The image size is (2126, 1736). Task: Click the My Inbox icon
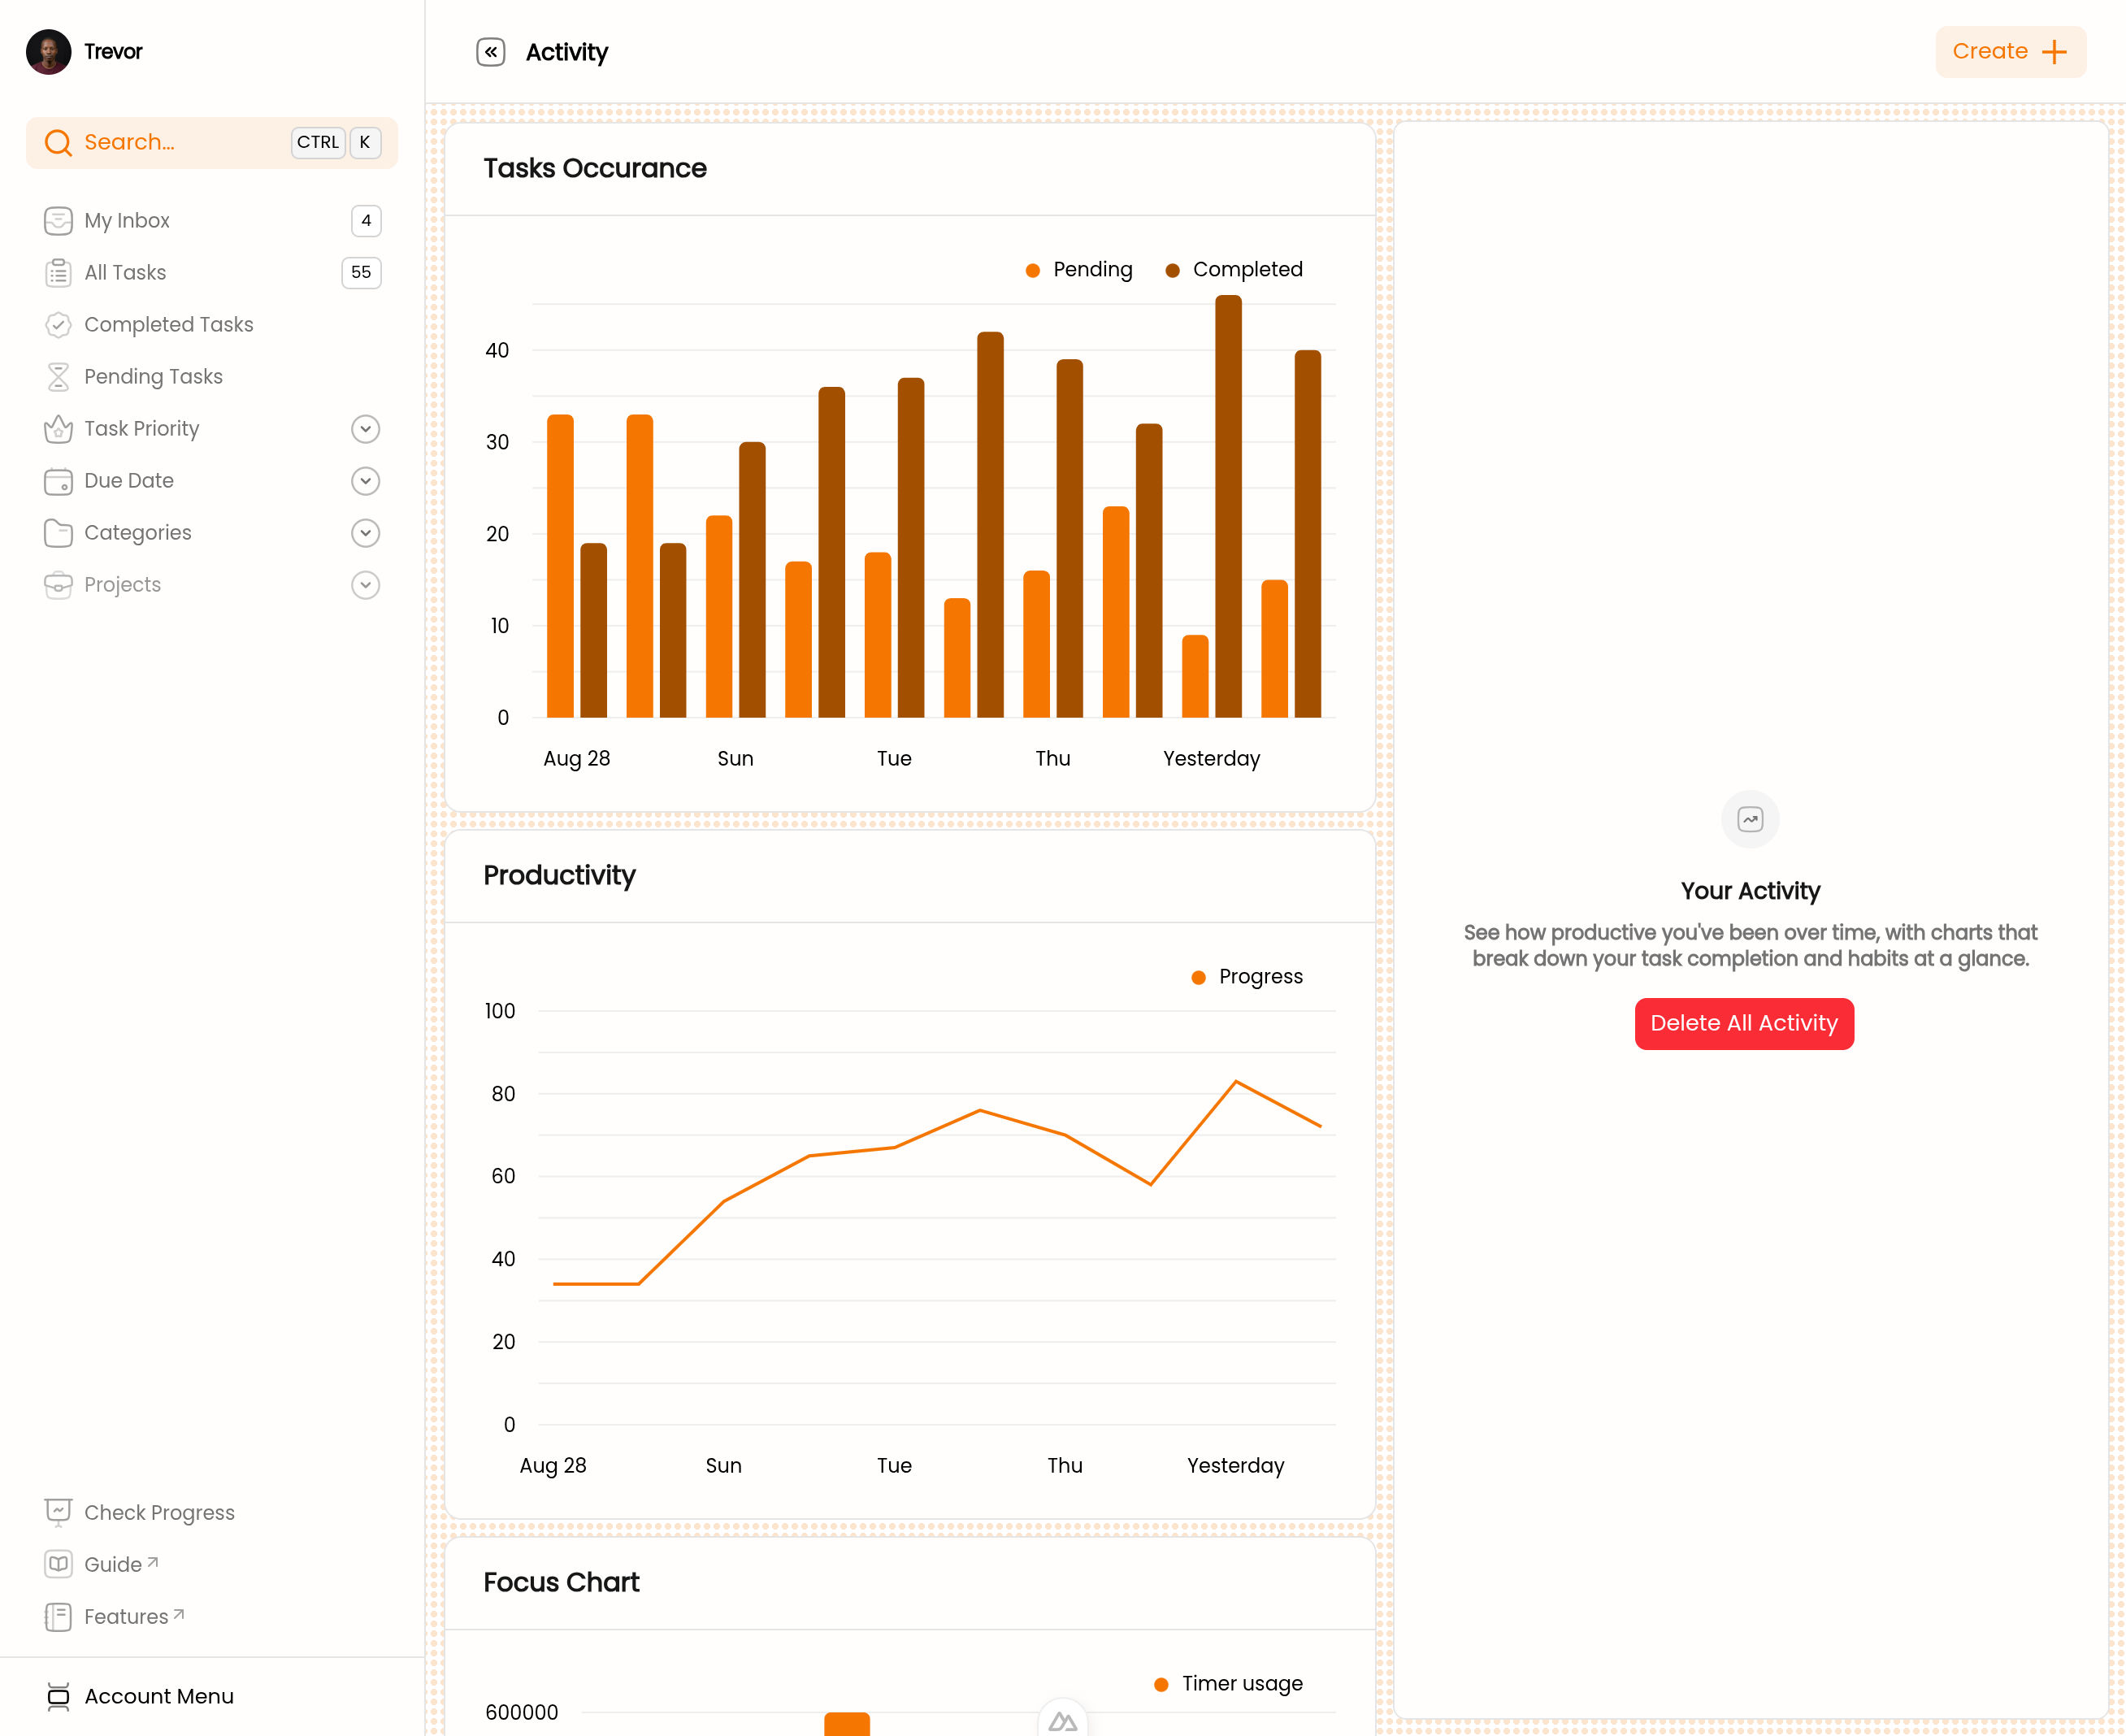[58, 221]
